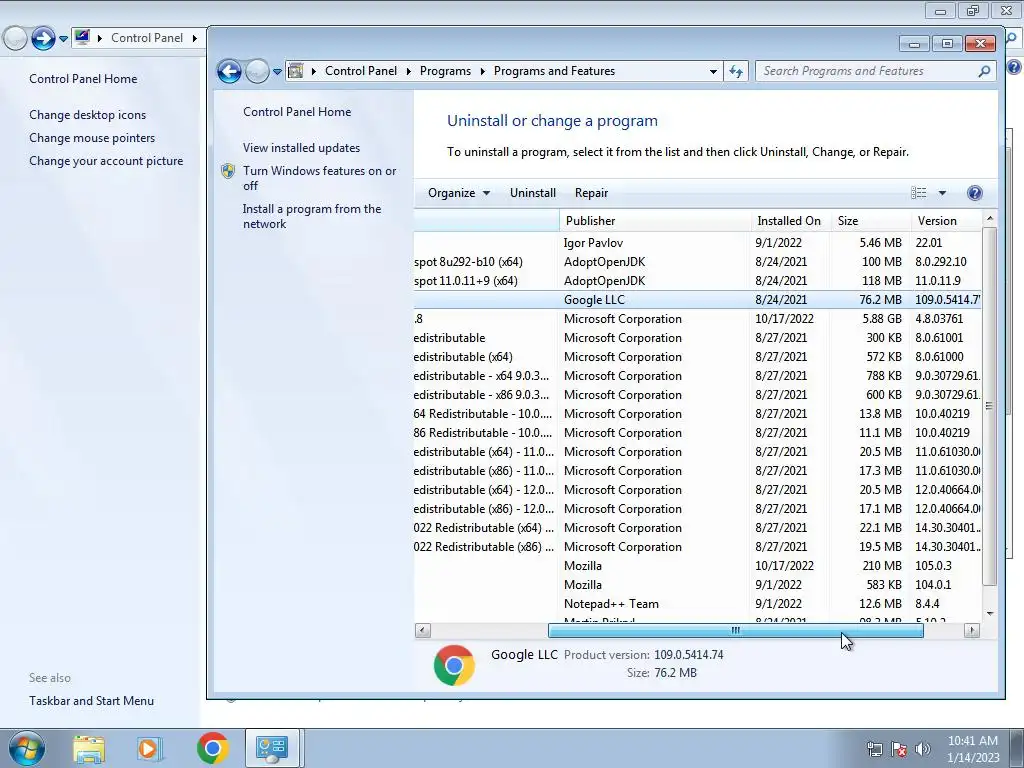Expand the arrow after Control Panel breadcrumb
Viewport: 1024px width, 768px height.
click(408, 71)
